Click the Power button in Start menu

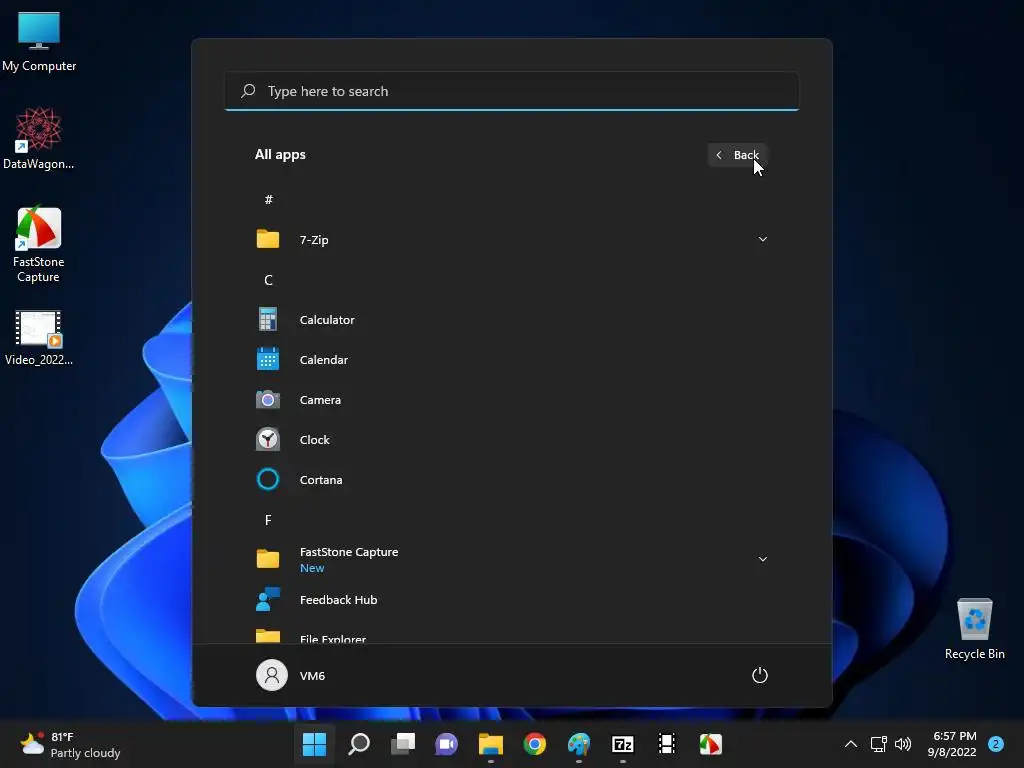pos(760,675)
